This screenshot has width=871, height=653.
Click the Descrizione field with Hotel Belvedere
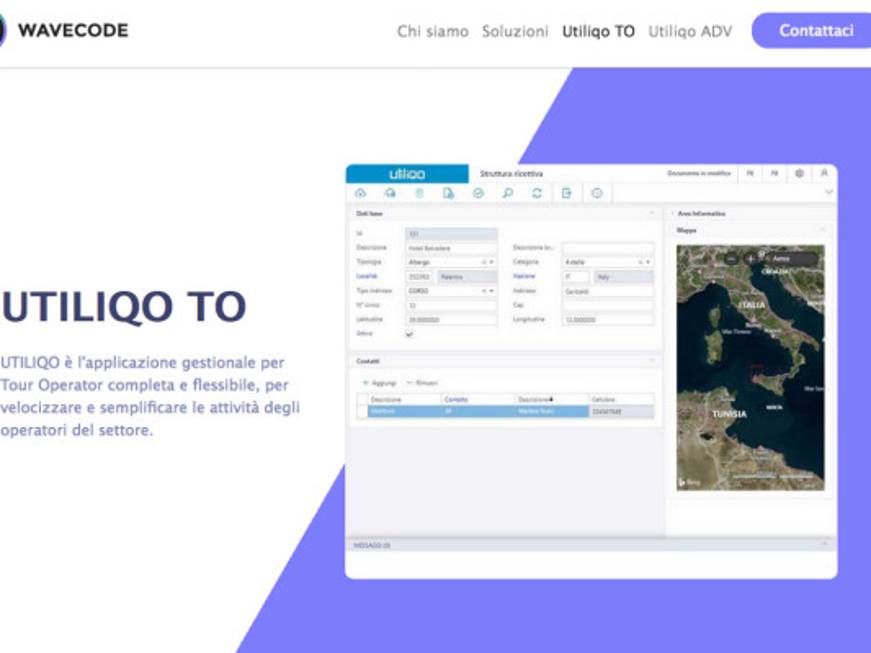coord(451,248)
